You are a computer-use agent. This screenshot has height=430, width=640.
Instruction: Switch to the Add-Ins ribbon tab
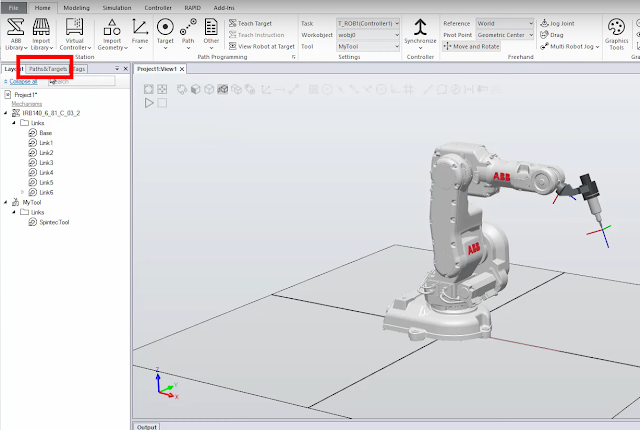point(224,8)
